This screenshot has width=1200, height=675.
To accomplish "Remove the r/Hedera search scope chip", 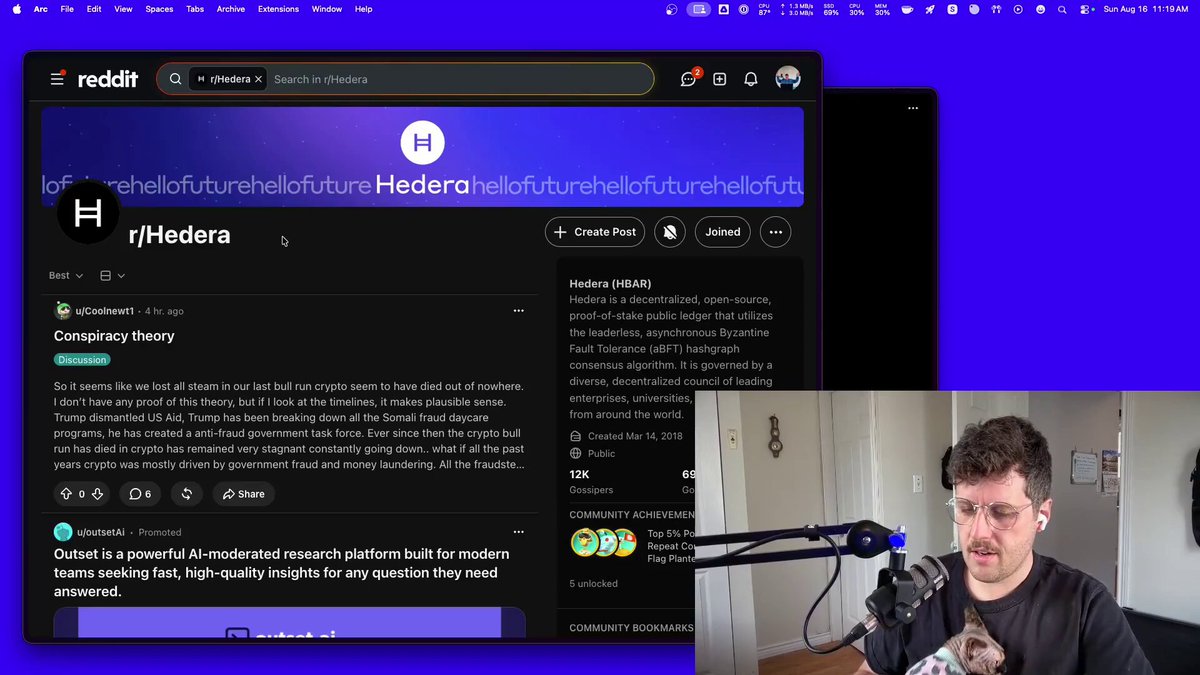I will pos(258,79).
